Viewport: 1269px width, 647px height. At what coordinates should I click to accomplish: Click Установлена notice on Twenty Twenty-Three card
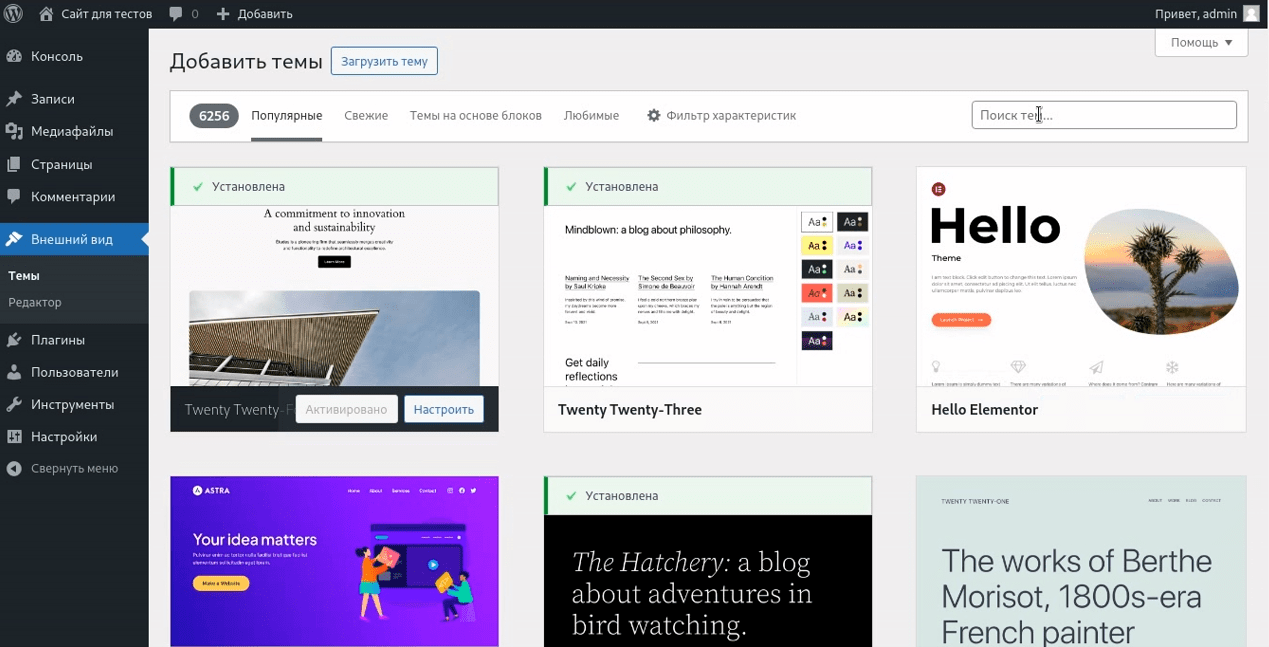tap(708, 187)
